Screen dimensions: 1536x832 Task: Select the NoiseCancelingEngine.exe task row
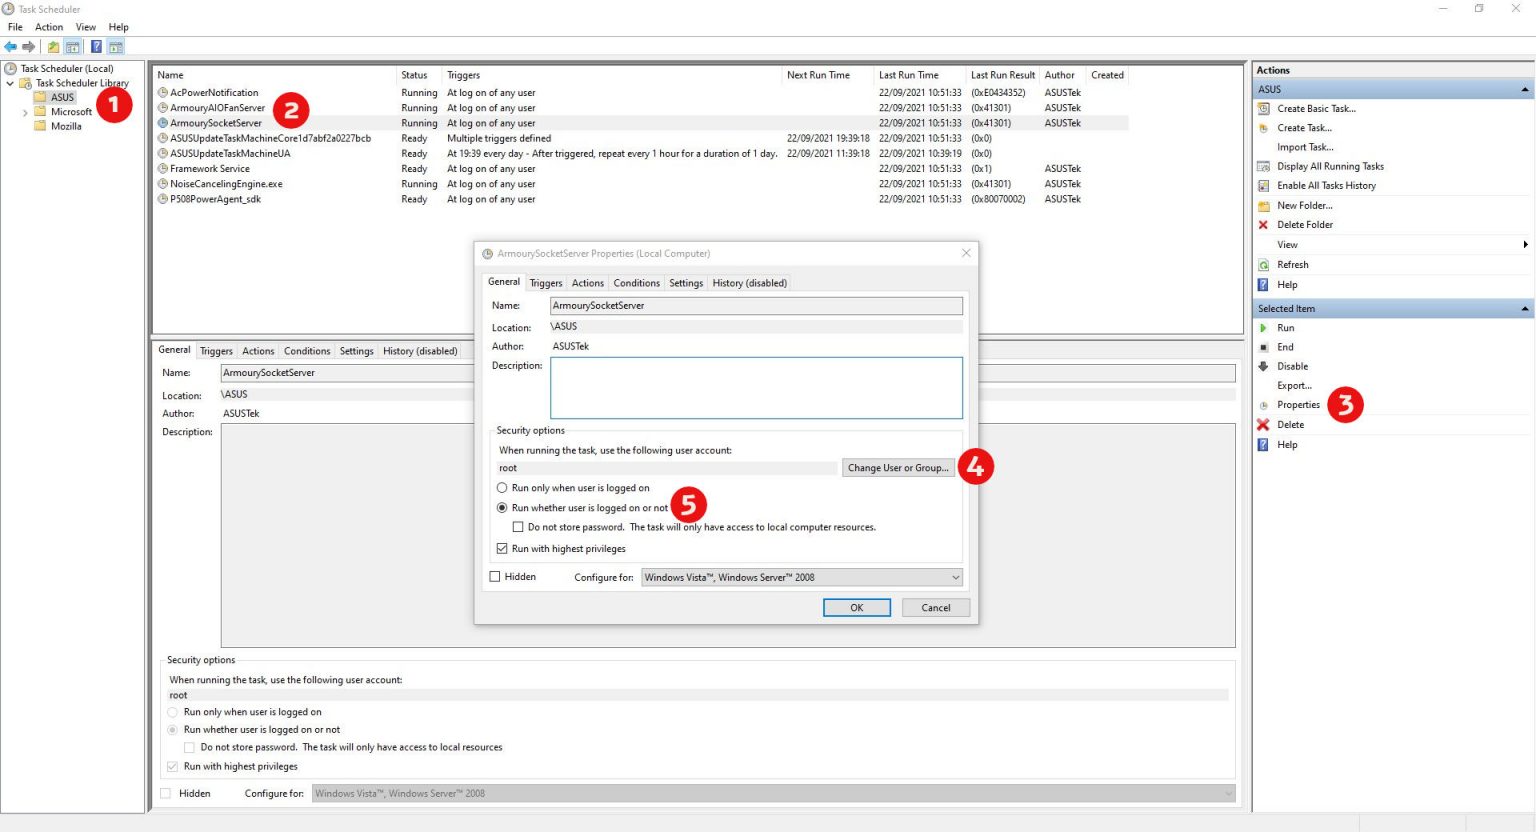226,184
